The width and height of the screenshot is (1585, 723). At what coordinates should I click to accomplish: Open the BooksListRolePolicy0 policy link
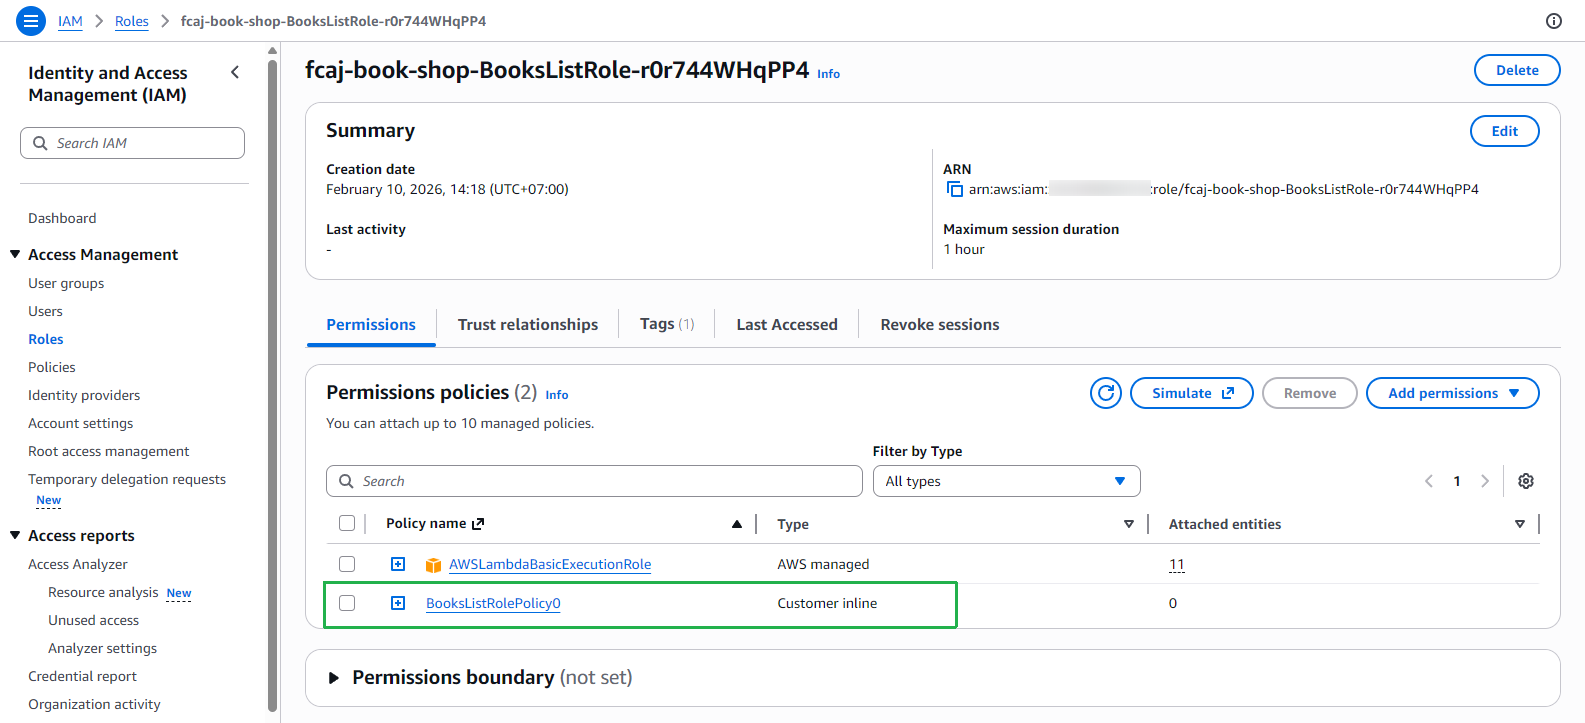click(x=493, y=603)
